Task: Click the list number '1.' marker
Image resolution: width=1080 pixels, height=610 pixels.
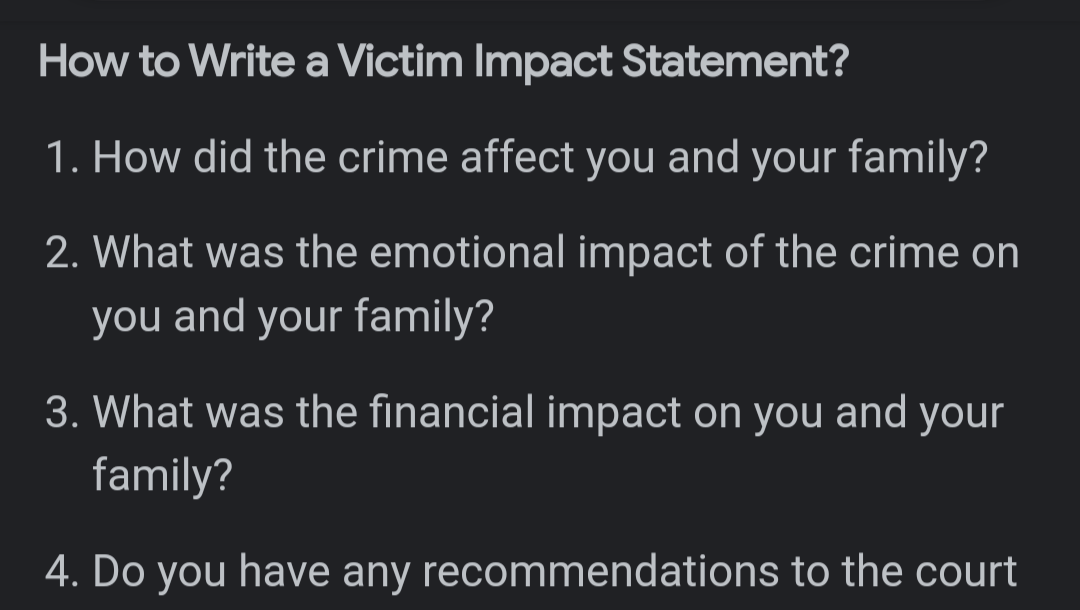Action: click(x=63, y=158)
